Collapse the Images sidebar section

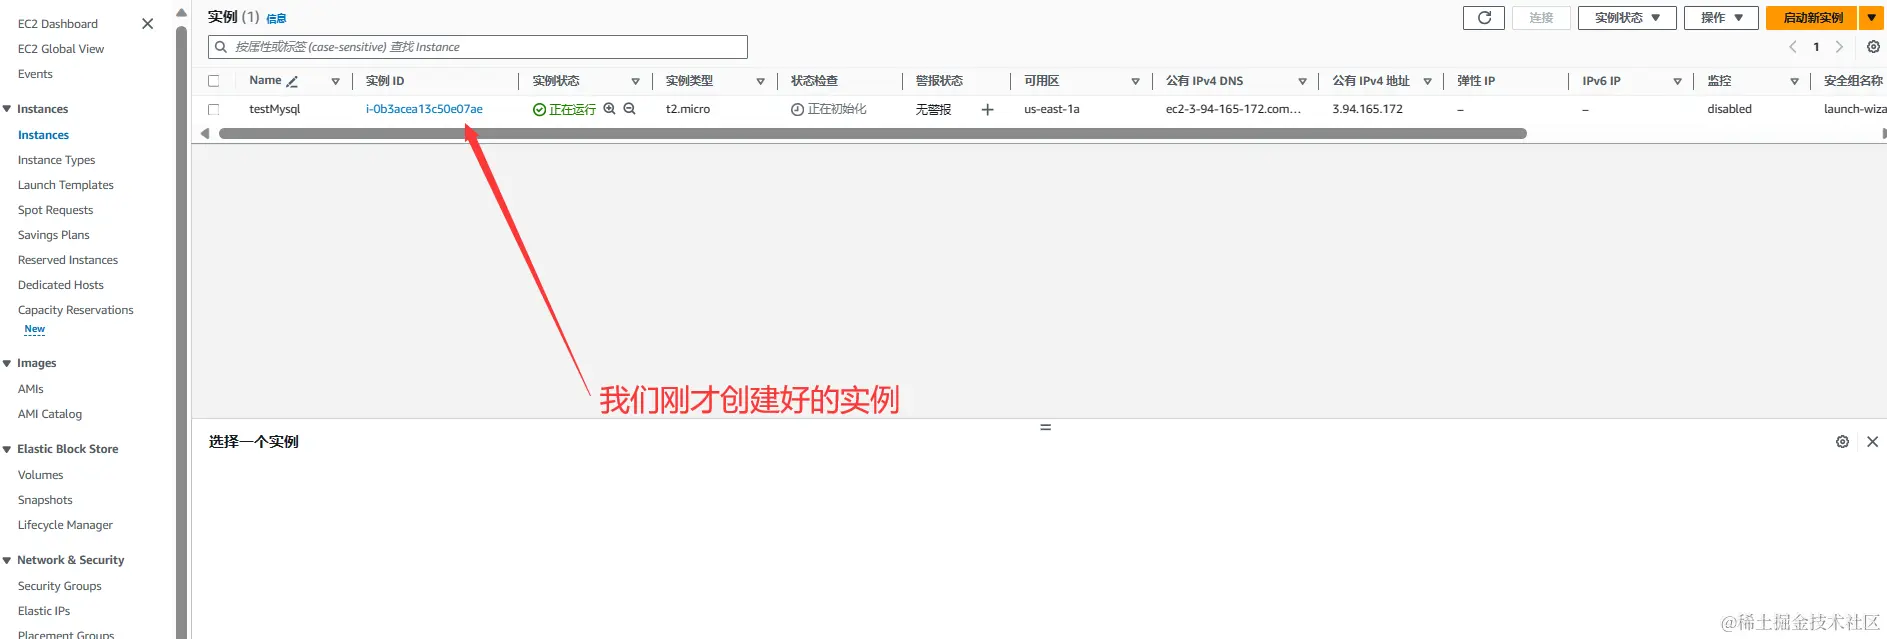[7, 363]
